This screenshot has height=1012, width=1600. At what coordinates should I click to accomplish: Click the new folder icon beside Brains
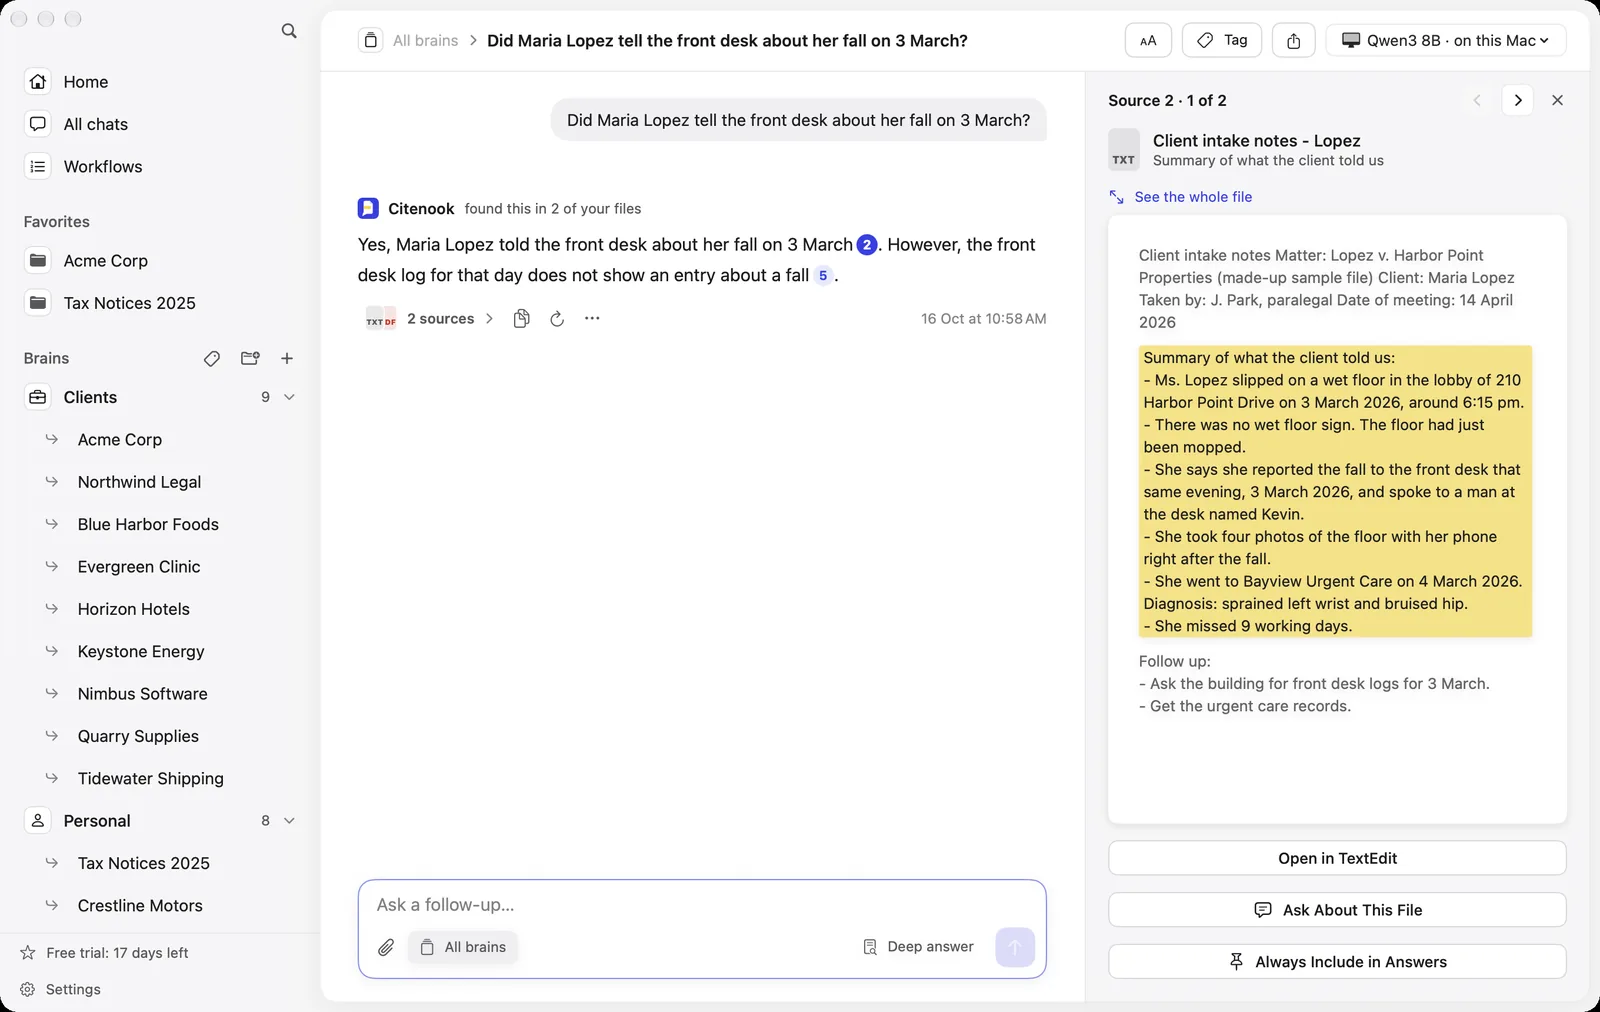coord(250,359)
